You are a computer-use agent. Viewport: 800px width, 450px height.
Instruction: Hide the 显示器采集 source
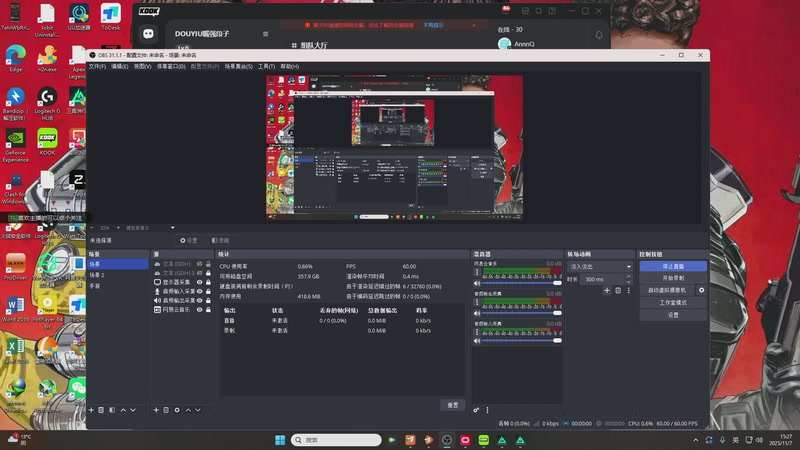tap(199, 282)
